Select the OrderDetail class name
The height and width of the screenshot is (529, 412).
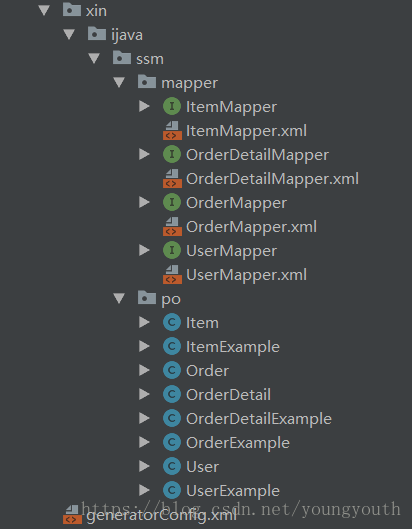228,395
